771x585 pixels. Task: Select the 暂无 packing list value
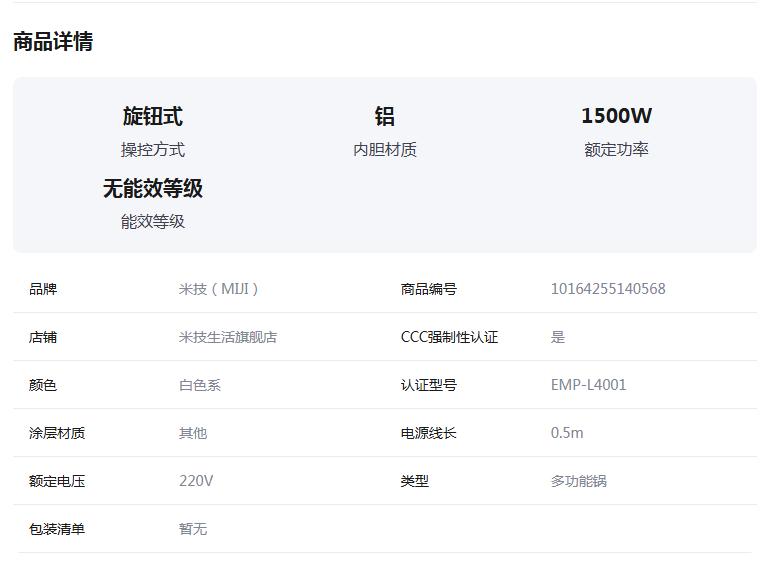(x=193, y=529)
